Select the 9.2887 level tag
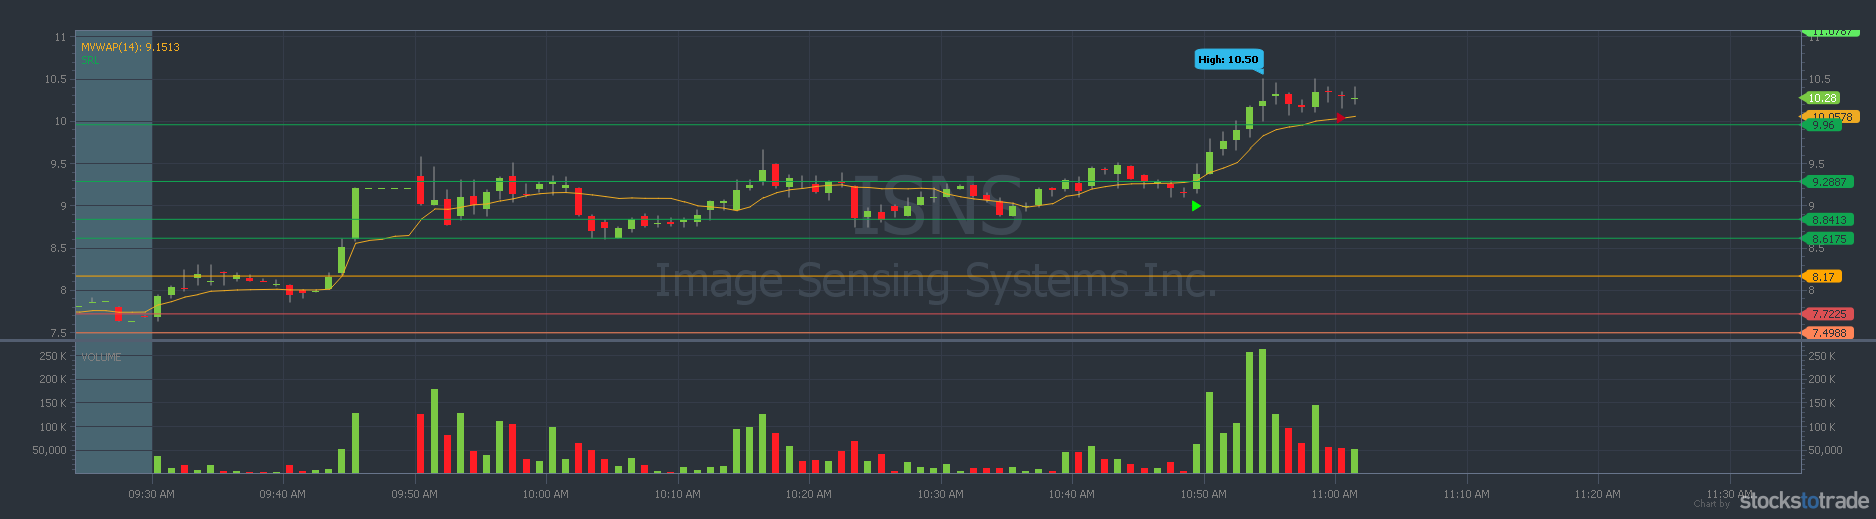 click(1827, 182)
